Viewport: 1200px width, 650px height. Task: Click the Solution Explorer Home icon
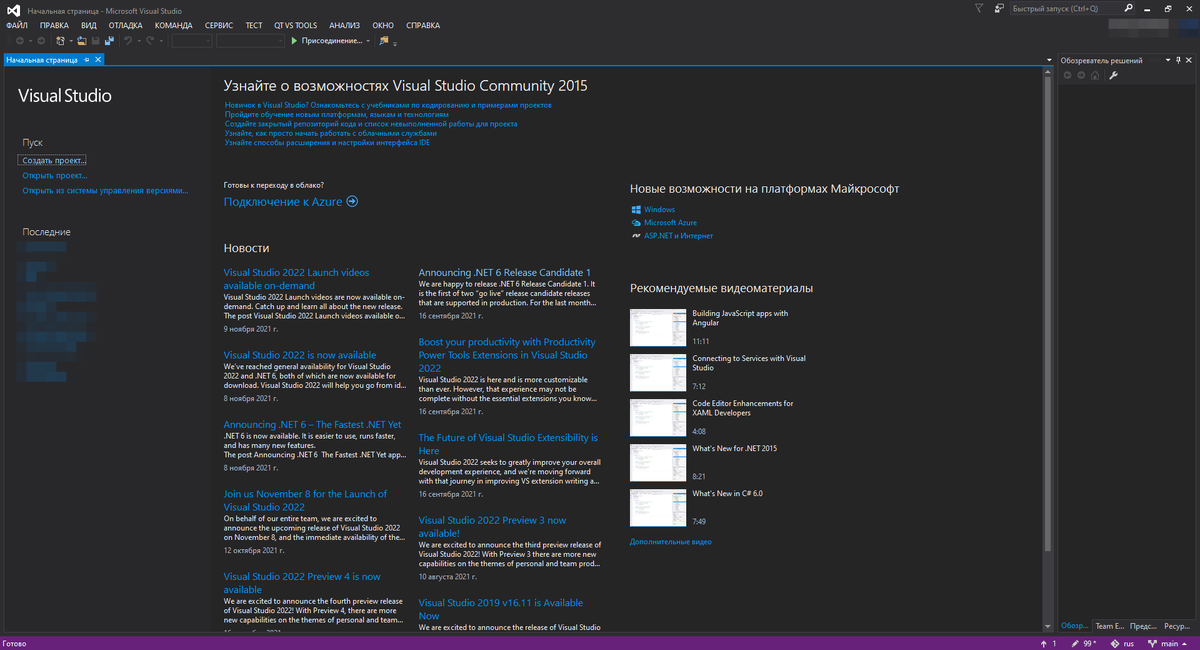[1095, 75]
